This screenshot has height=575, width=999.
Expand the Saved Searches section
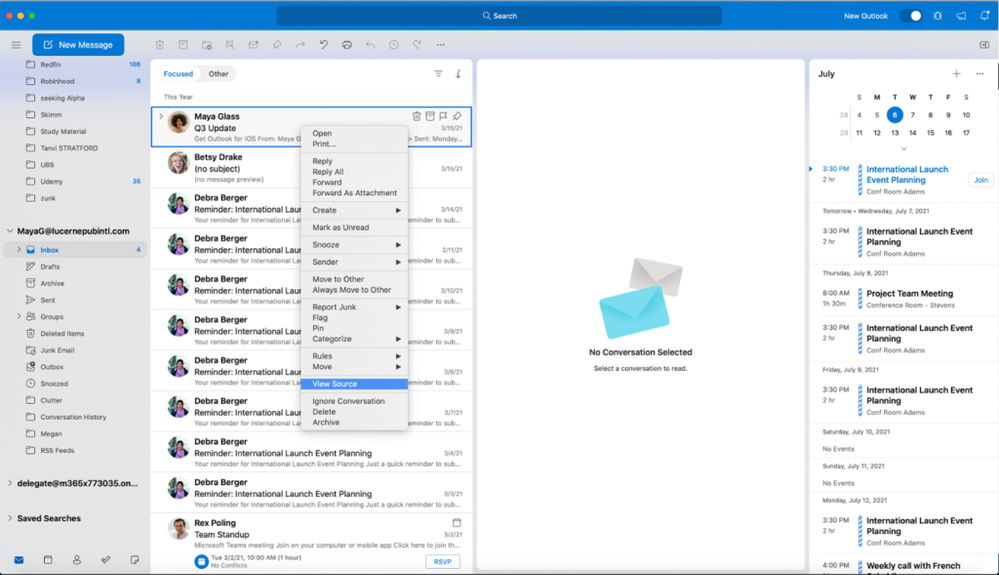pyautogui.click(x=10, y=518)
